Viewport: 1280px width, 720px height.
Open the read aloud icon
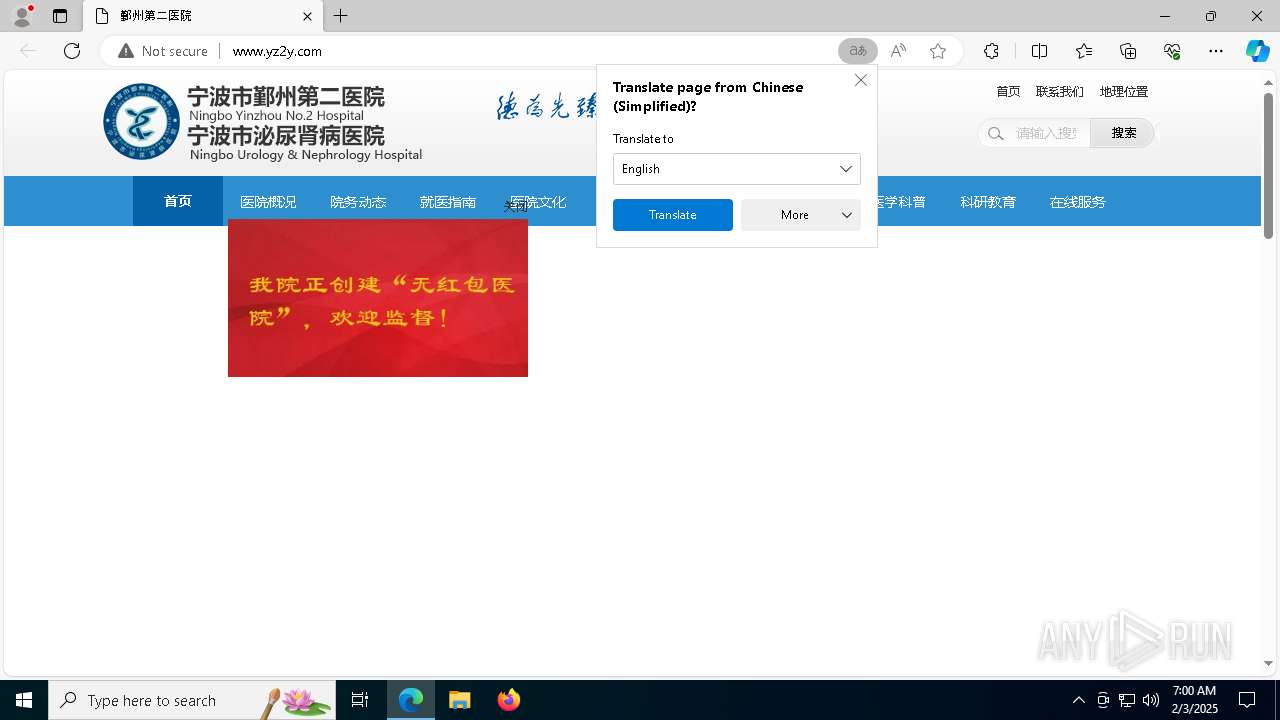tap(898, 51)
